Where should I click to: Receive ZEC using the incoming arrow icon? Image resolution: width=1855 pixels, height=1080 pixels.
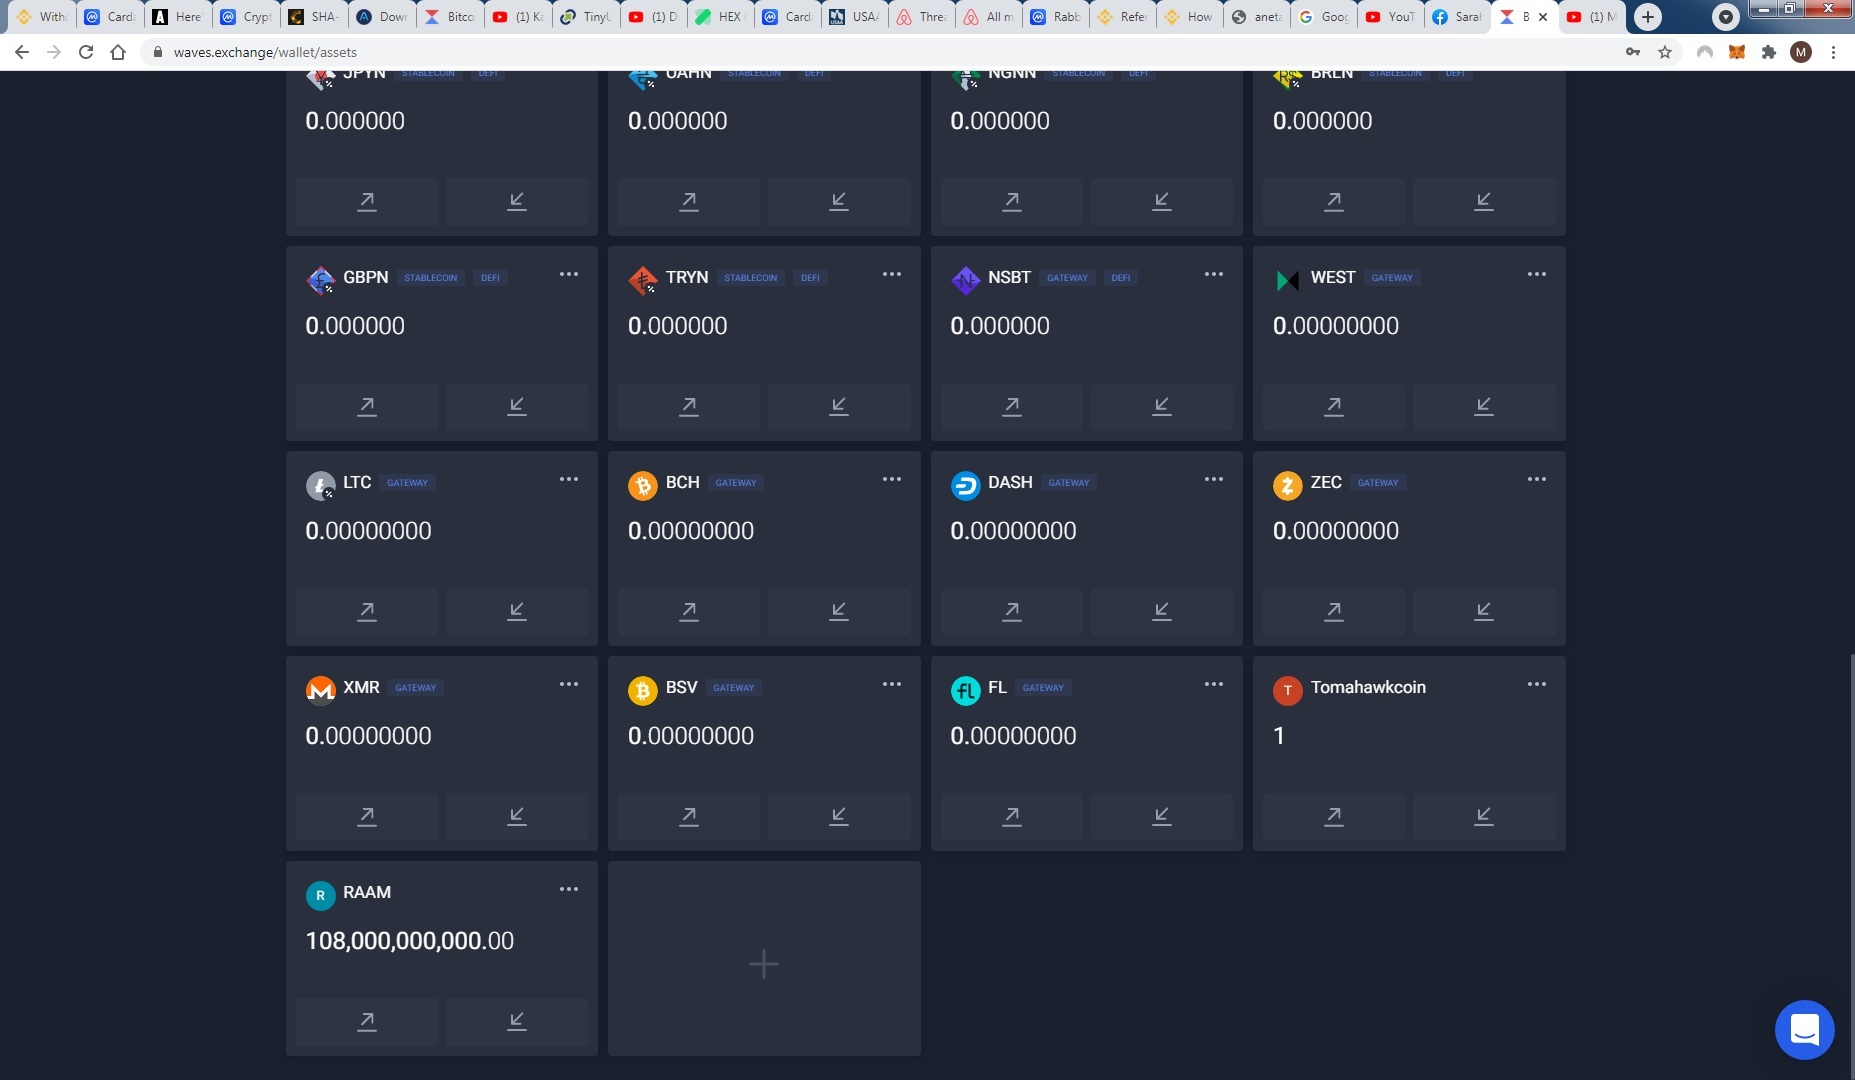[x=1484, y=612]
